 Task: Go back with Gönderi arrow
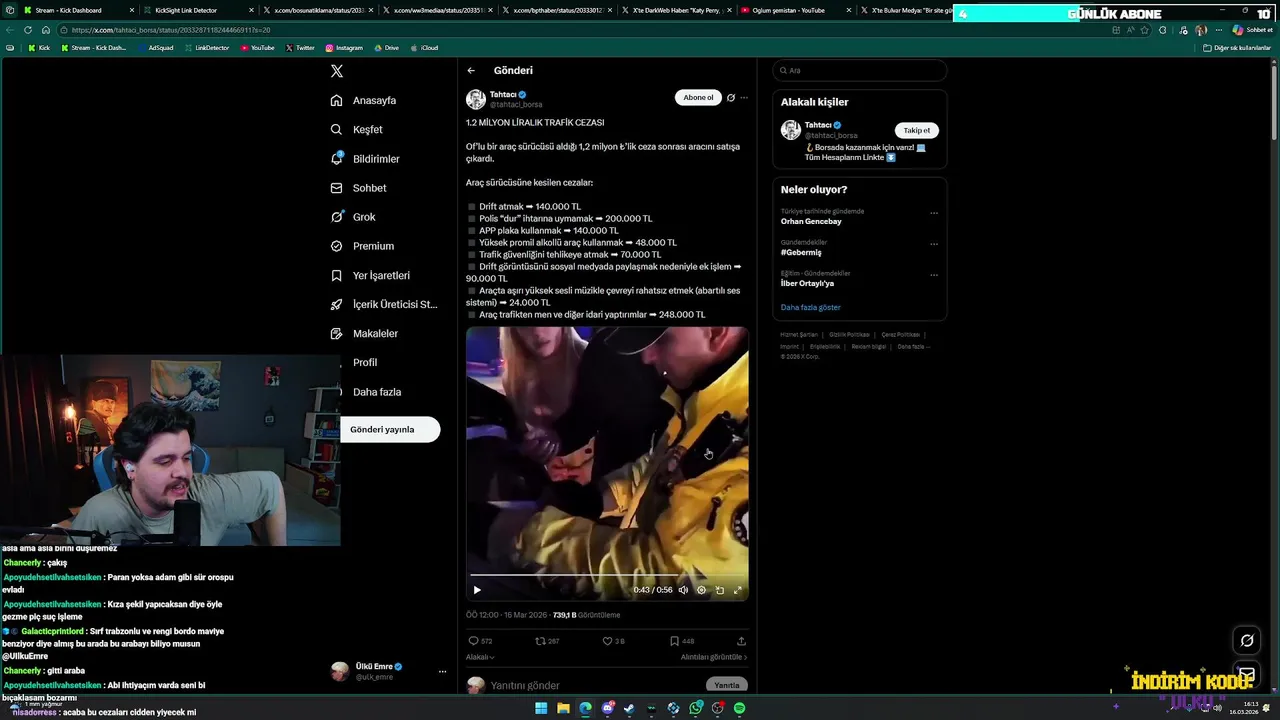tap(471, 71)
